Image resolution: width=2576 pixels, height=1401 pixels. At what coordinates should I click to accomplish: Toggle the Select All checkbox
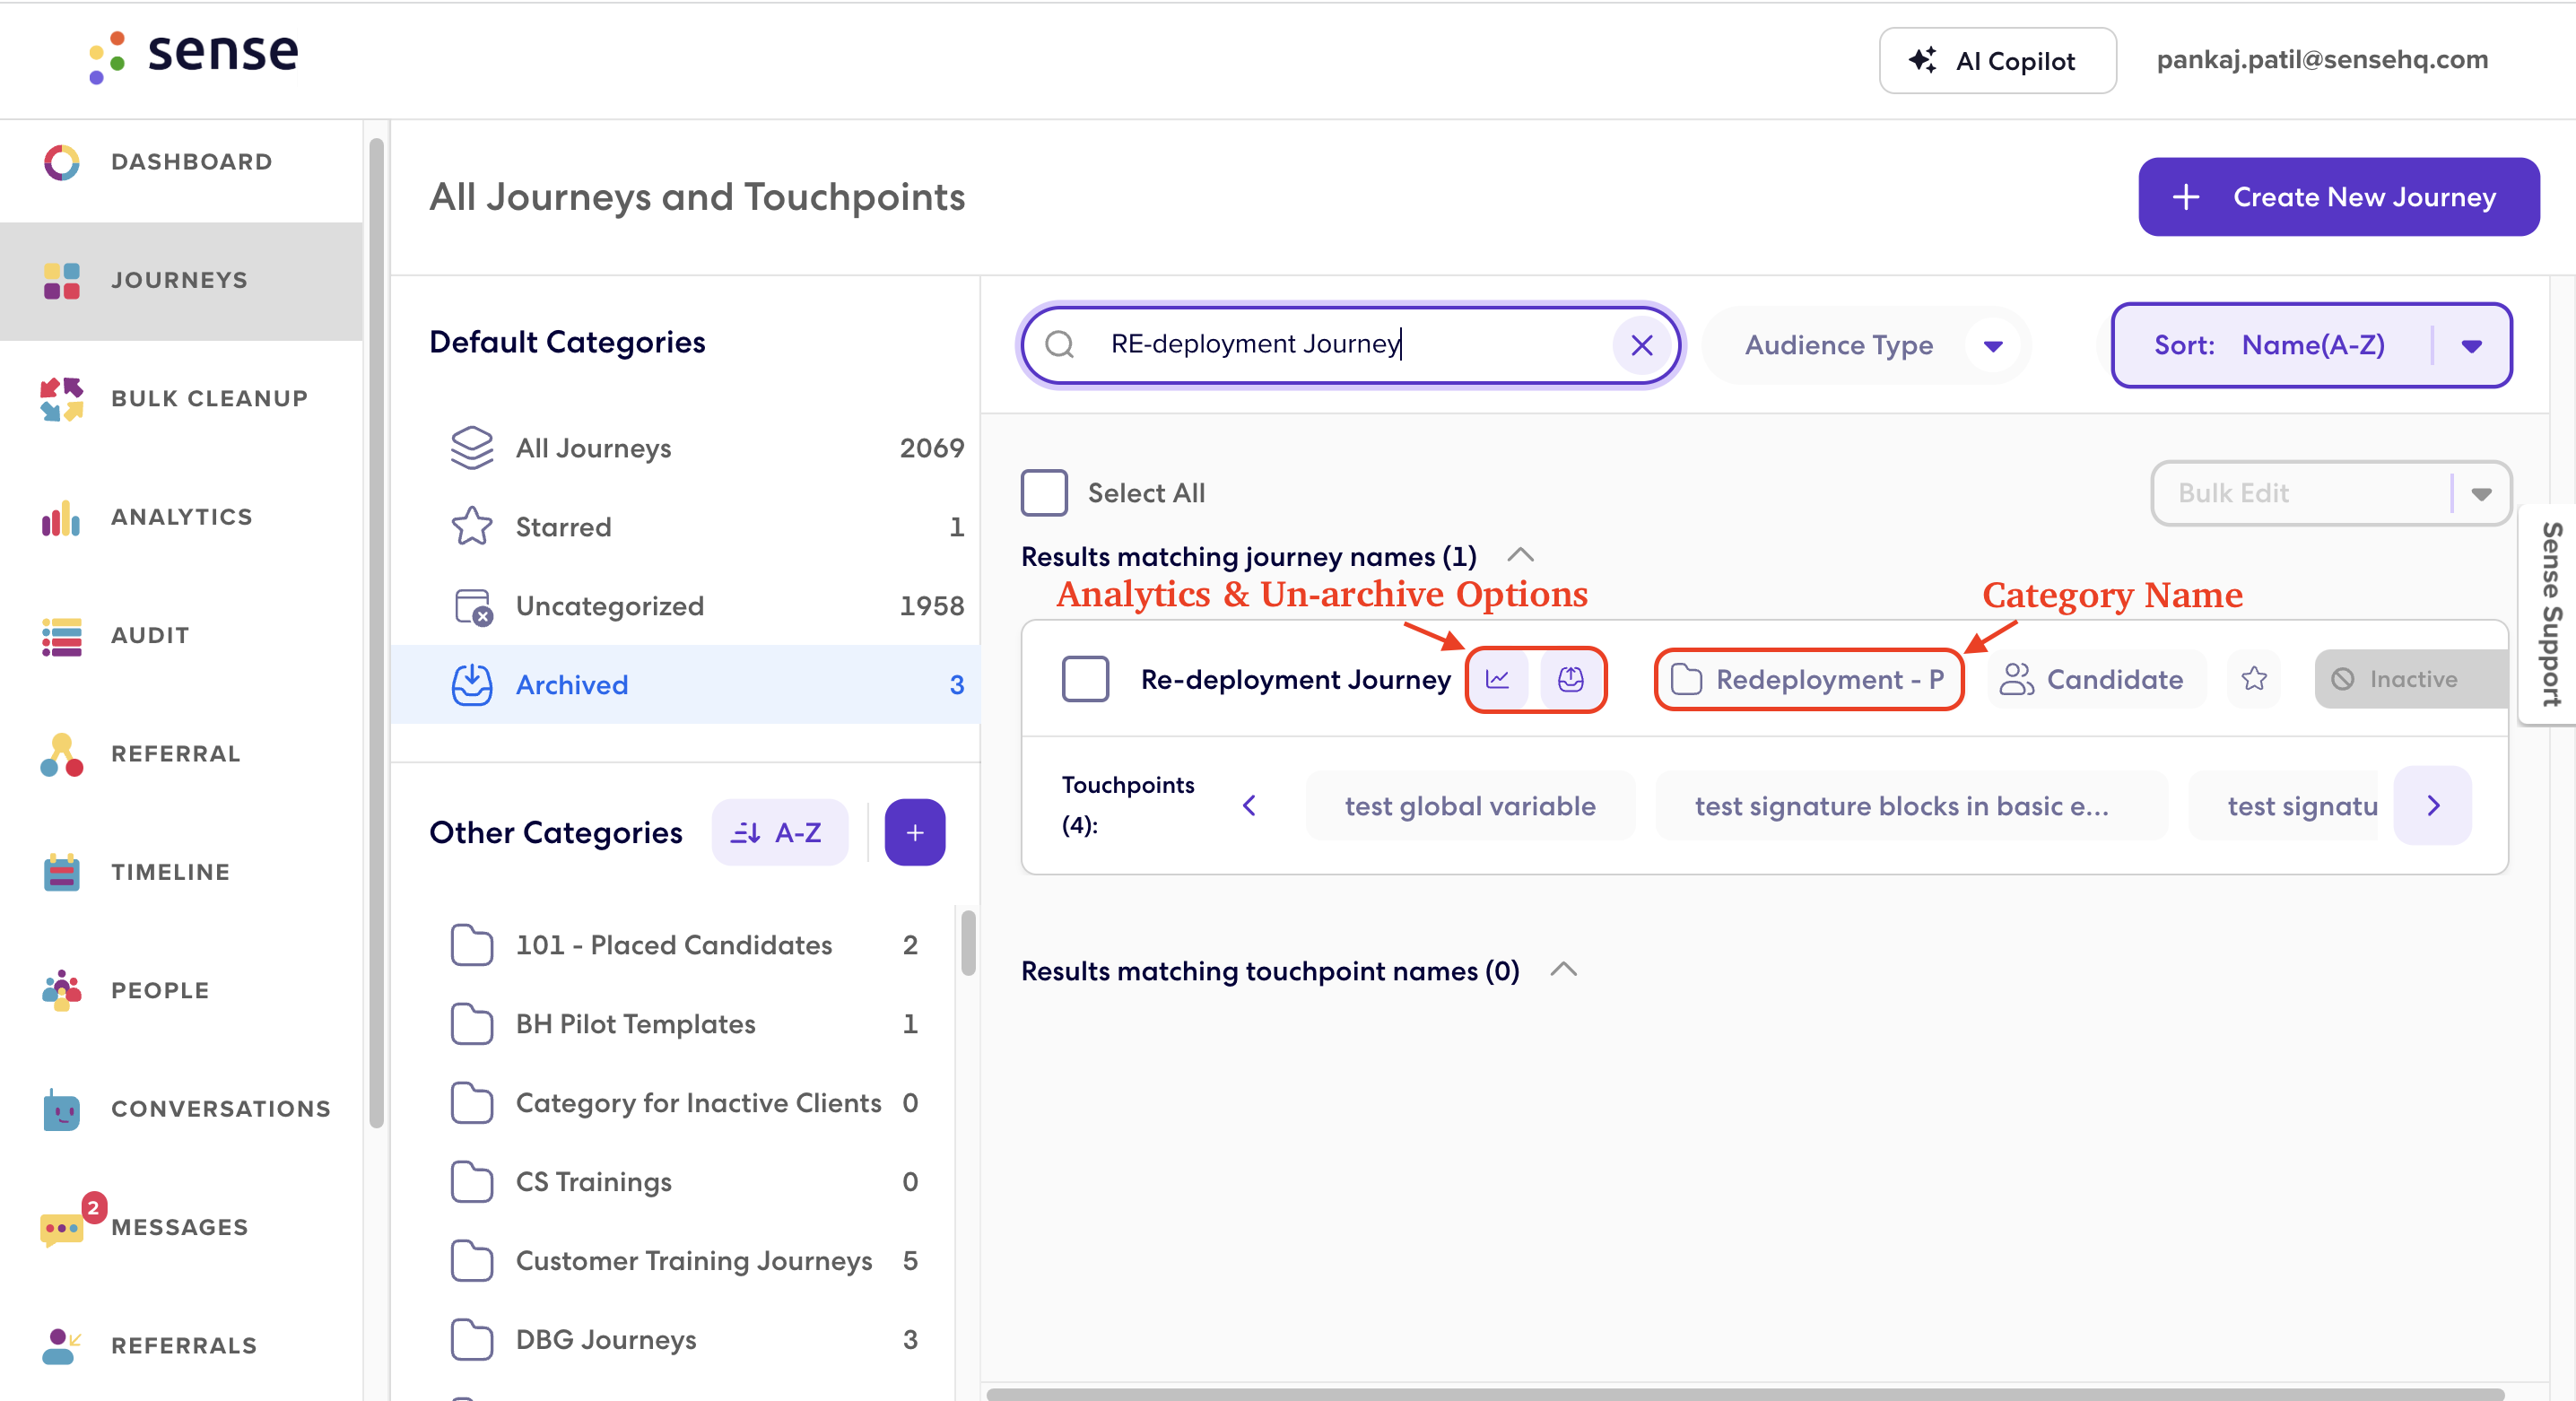(1043, 493)
